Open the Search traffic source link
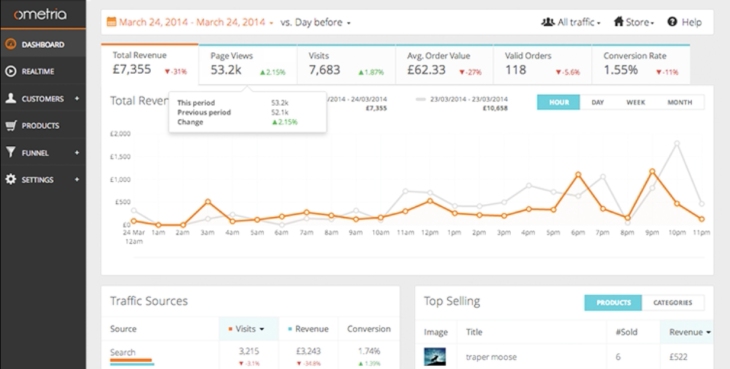Viewport: 730px width, 369px height. (122, 352)
